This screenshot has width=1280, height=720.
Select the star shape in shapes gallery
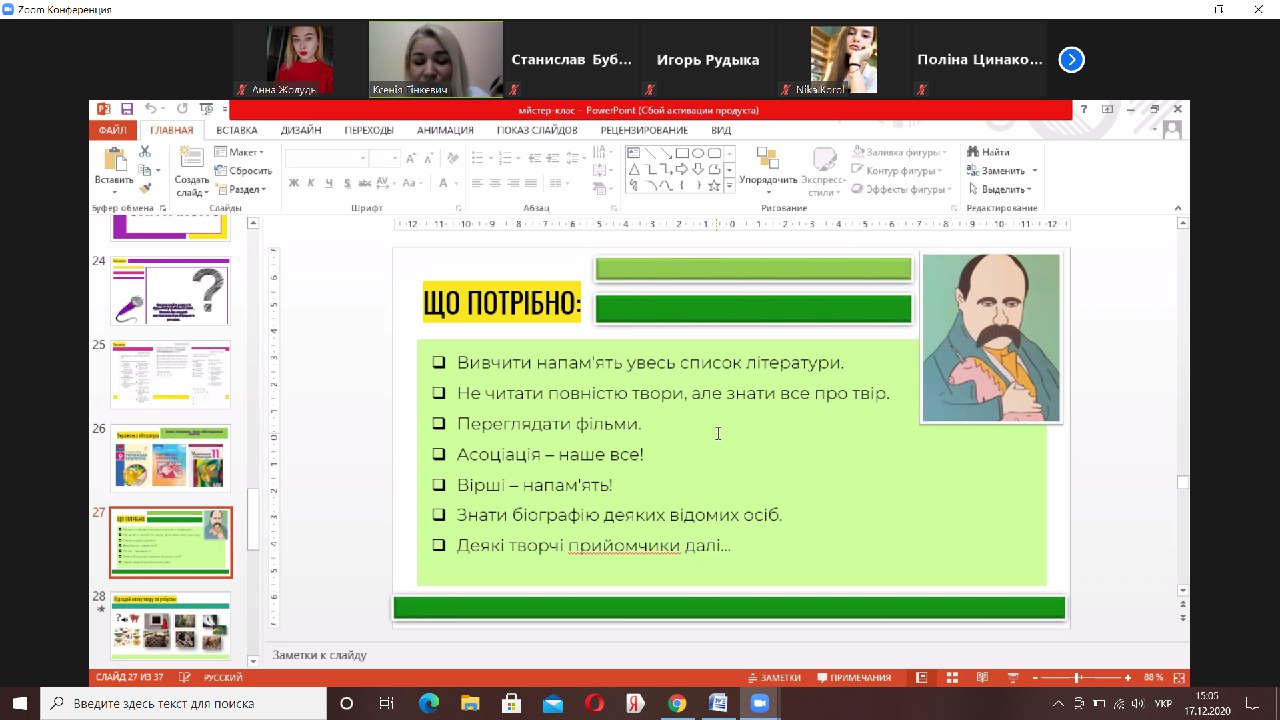(714, 186)
